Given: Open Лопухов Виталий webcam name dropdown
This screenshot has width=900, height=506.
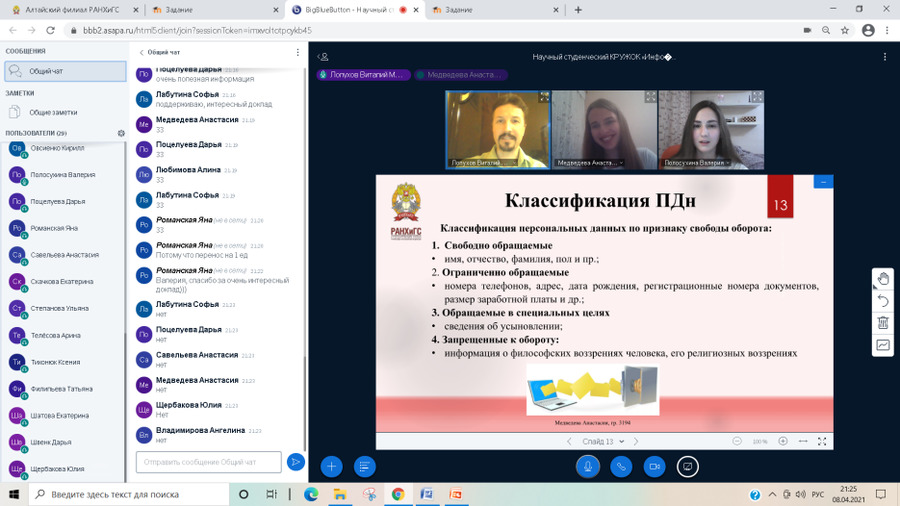Looking at the screenshot, I should click(483, 163).
